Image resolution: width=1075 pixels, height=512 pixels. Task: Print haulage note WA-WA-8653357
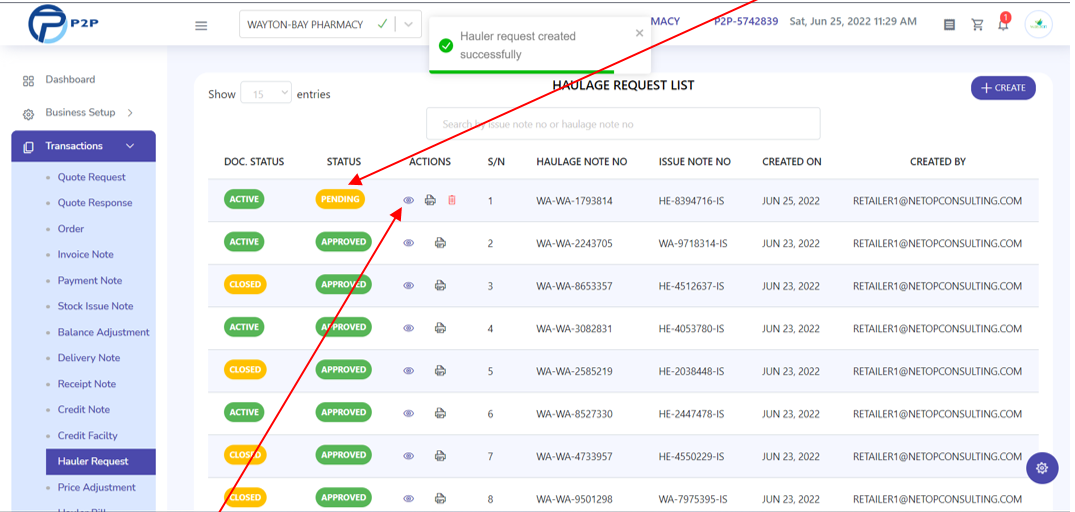pos(441,285)
